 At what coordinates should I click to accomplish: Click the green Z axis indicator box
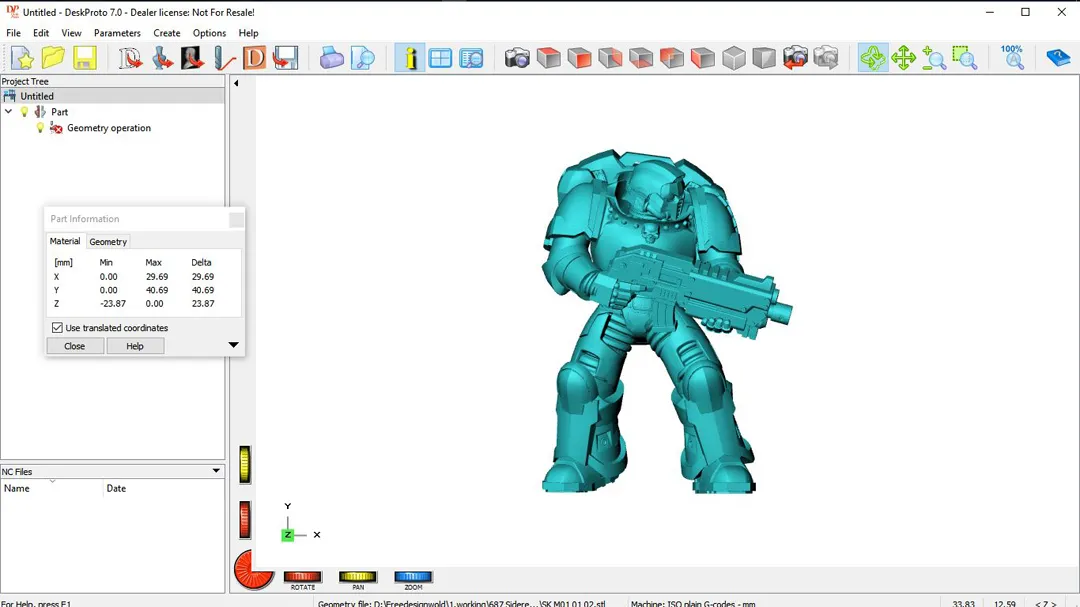point(288,535)
